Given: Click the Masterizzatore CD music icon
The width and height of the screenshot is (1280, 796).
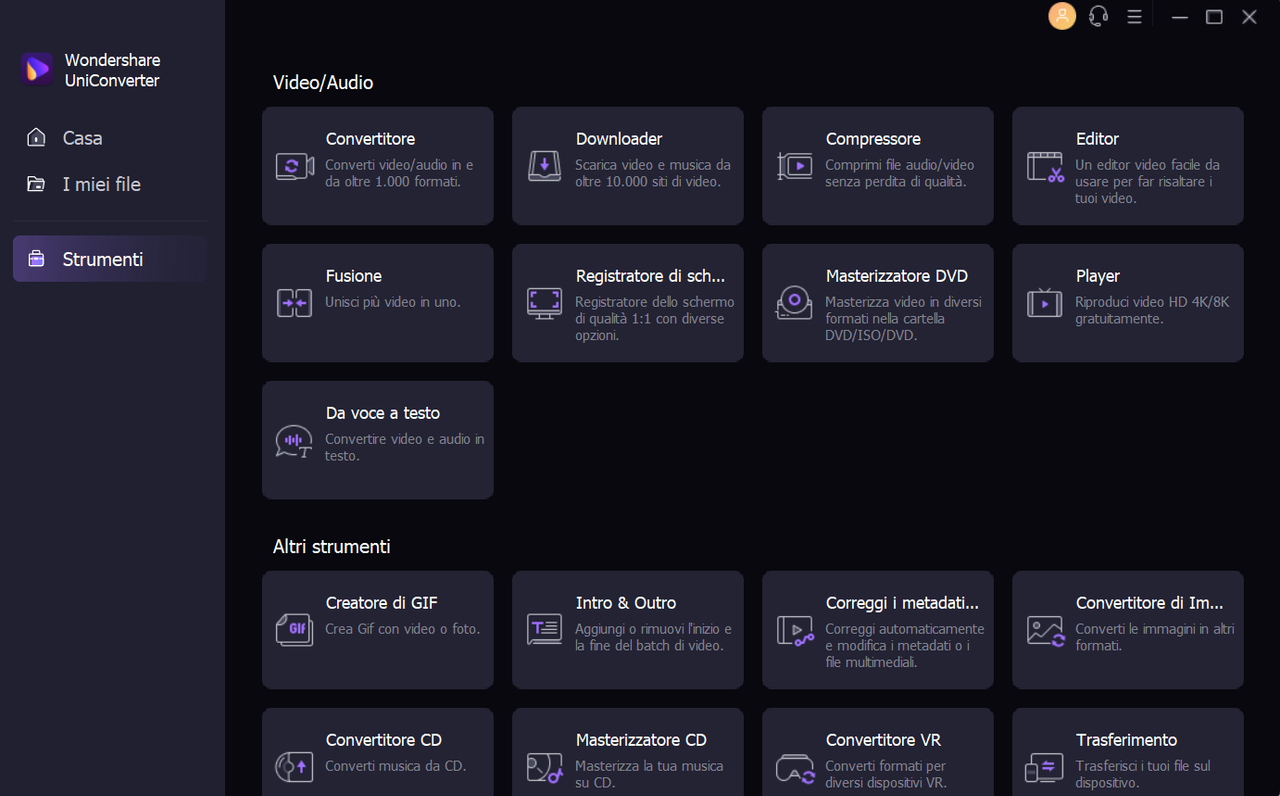Looking at the screenshot, I should (x=545, y=767).
